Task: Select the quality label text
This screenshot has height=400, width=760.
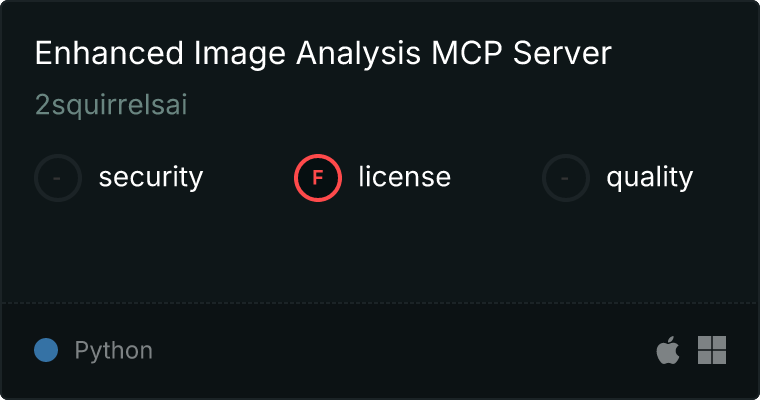Action: pyautogui.click(x=649, y=177)
